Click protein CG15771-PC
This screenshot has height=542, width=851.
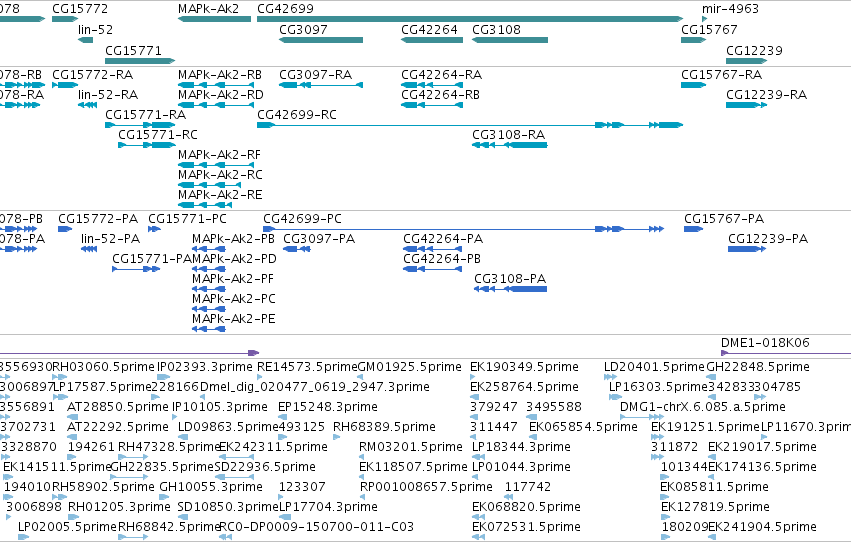pos(154,229)
